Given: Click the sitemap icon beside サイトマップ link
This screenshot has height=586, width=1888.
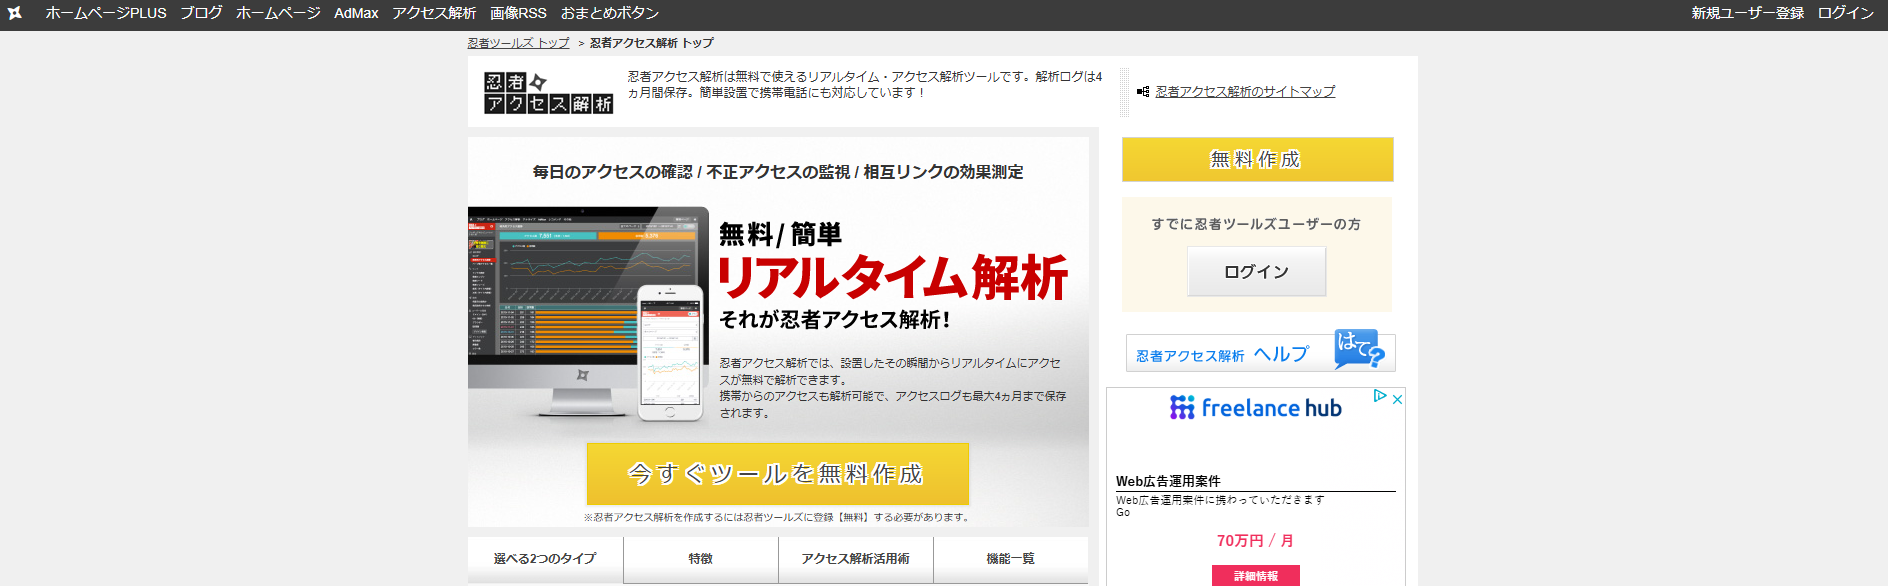Looking at the screenshot, I should (1143, 92).
